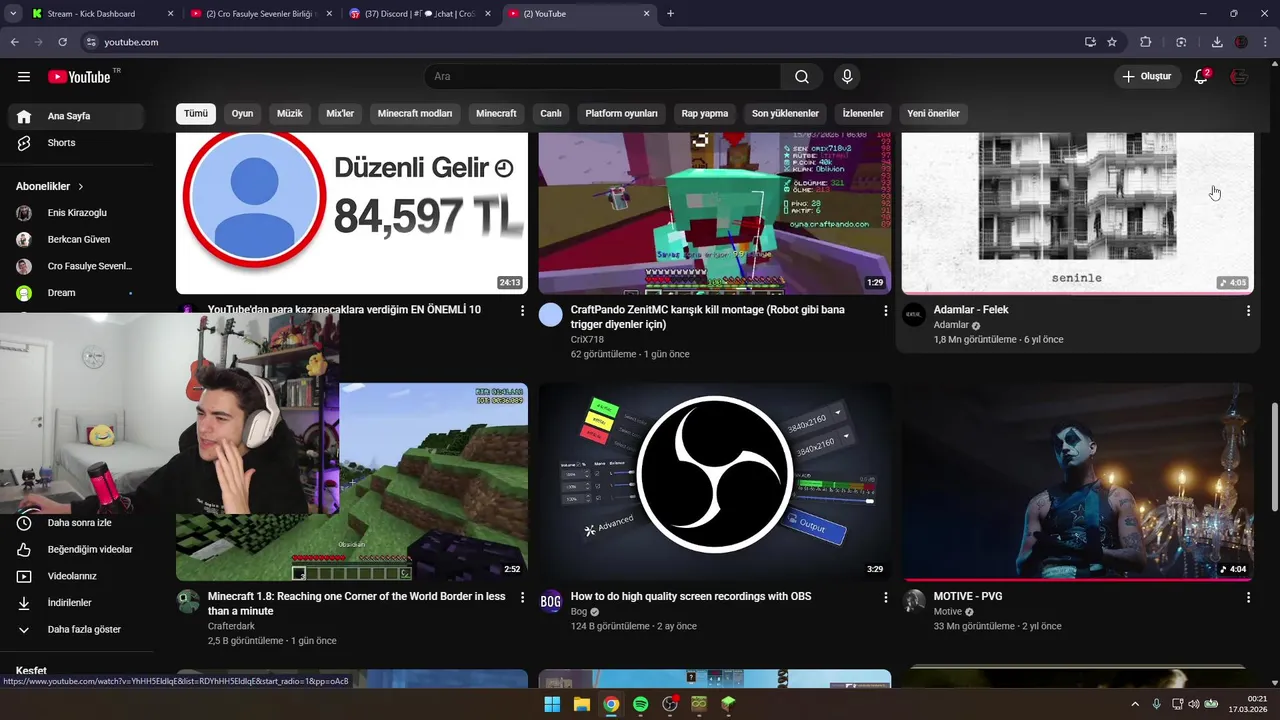Viewport: 1280px width, 720px height.
Task: Click the search magnifier button
Action: (802, 77)
